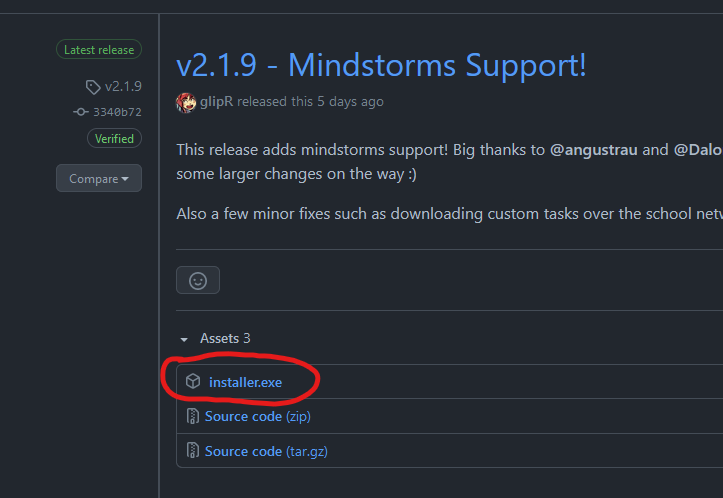Click the tag icon beside v2.1.9
The image size is (723, 498).
coord(93,87)
